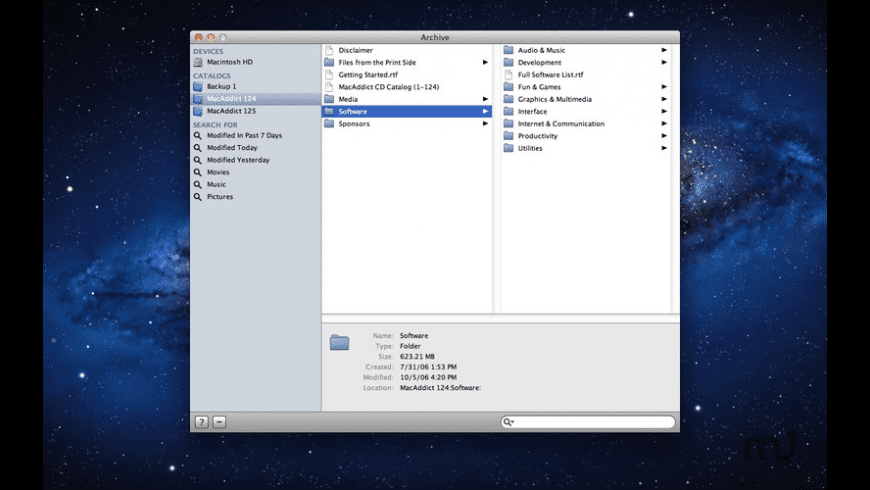
Task: Click the large folder preview icon in info pane
Action: click(340, 342)
